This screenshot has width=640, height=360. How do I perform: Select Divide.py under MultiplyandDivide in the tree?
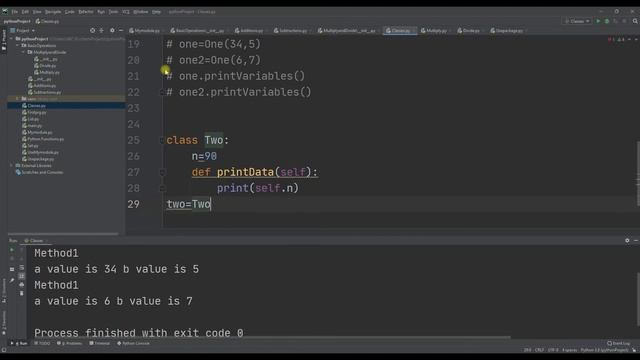pos(45,66)
